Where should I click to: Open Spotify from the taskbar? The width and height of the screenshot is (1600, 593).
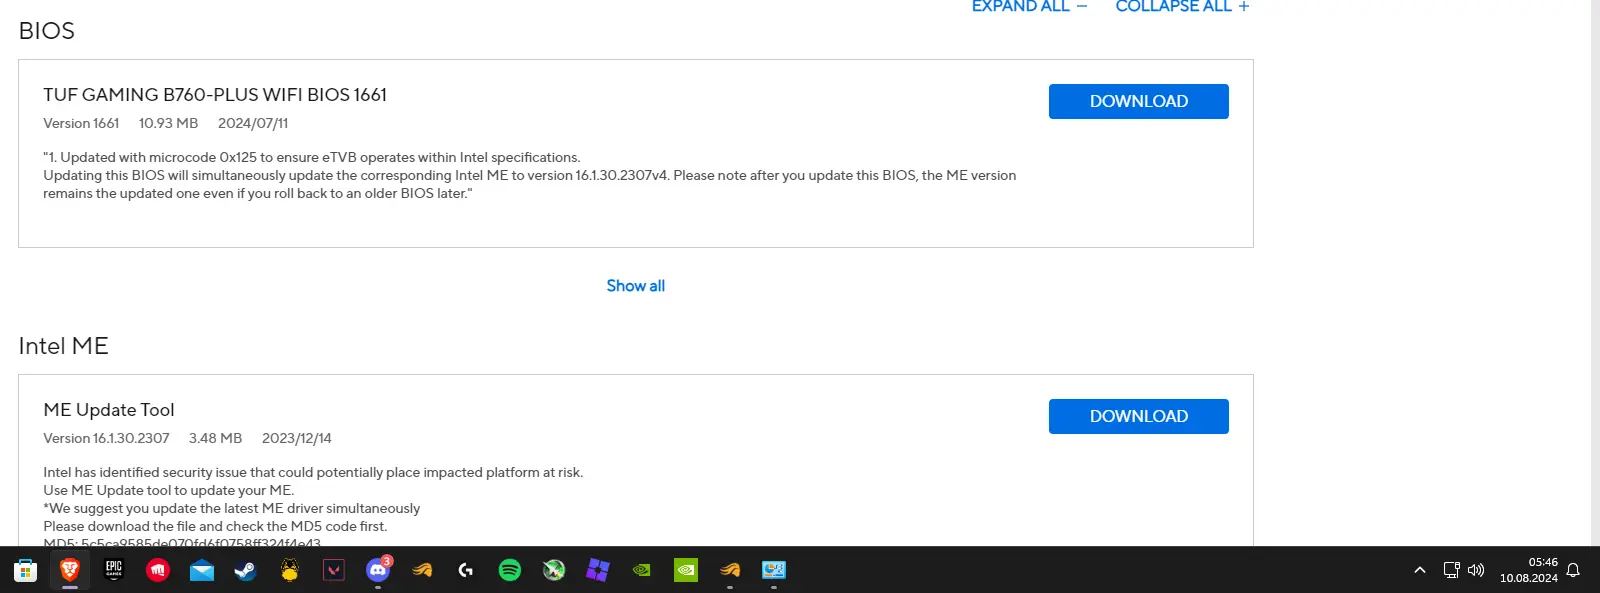pos(510,570)
